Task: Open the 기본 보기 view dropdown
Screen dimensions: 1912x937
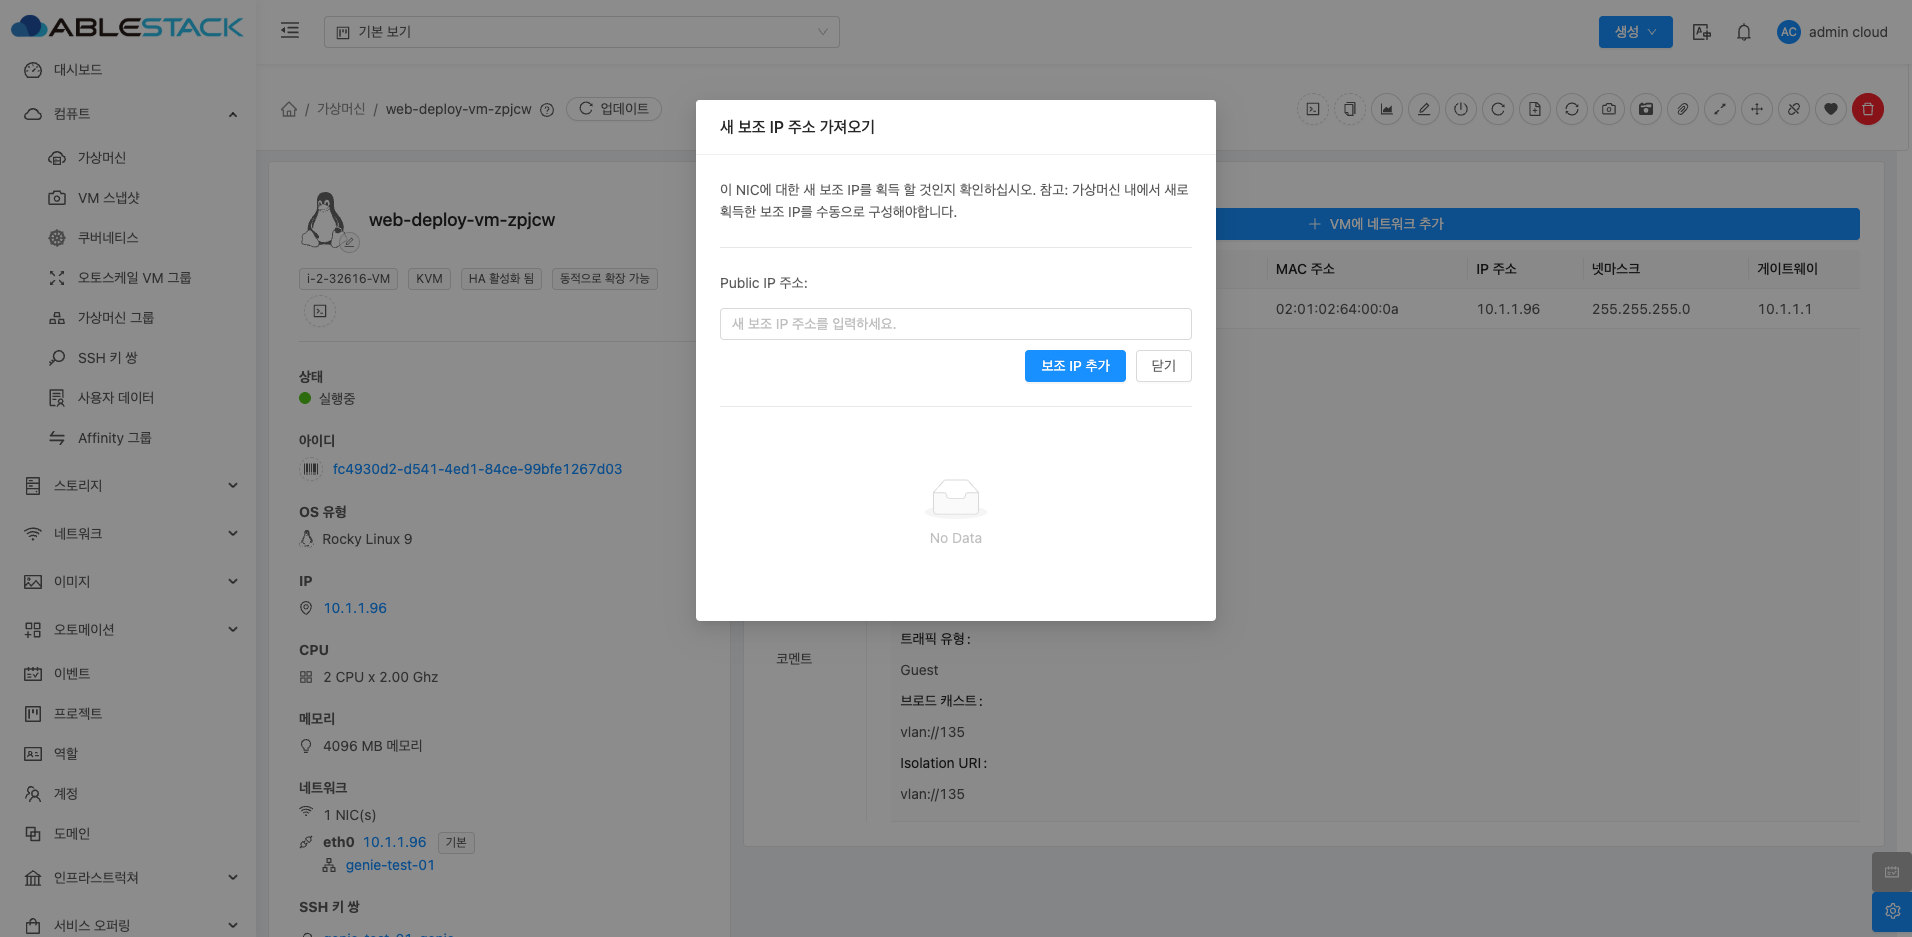Action: point(581,32)
